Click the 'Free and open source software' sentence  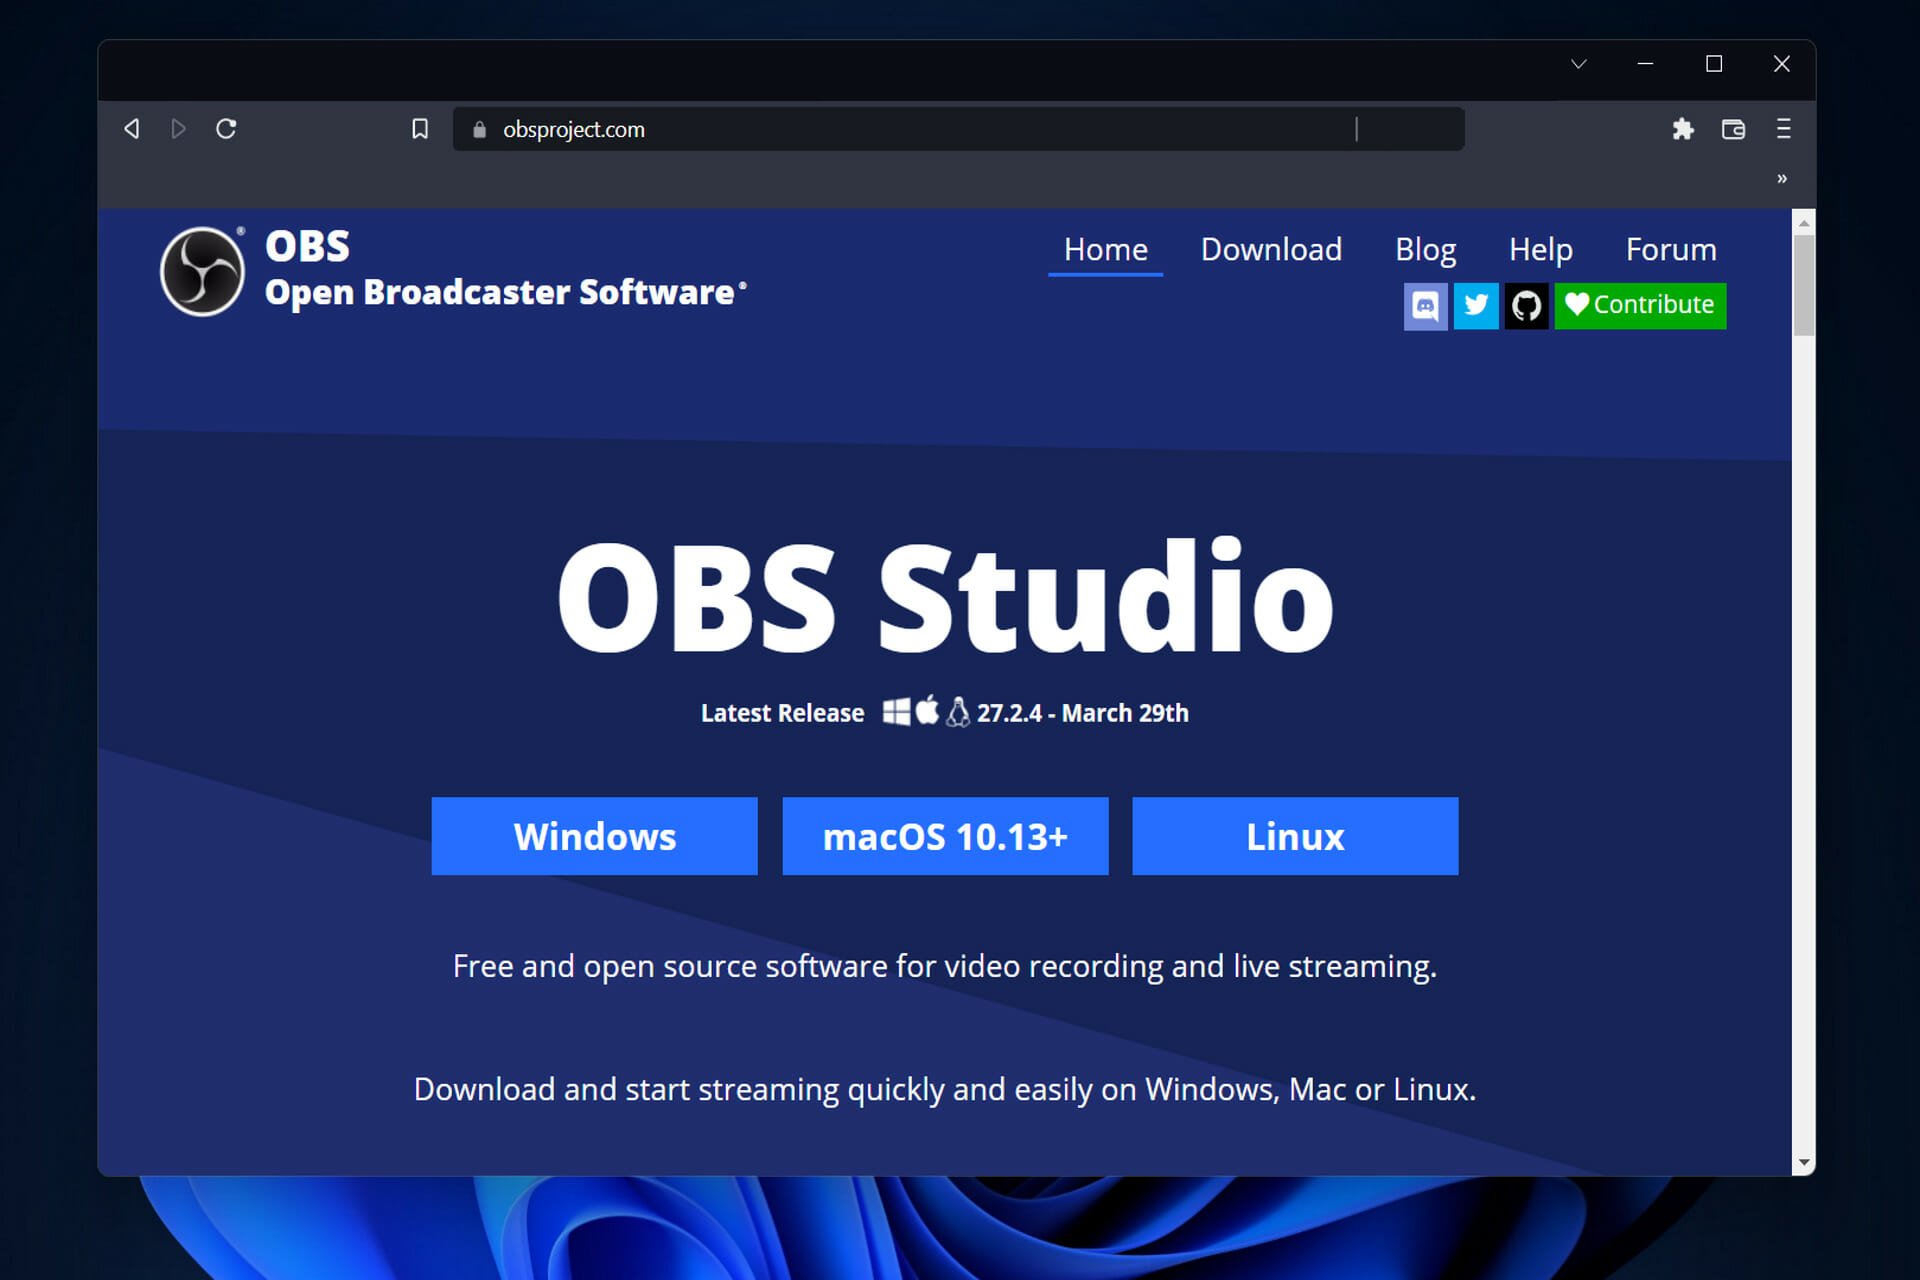[945, 966]
